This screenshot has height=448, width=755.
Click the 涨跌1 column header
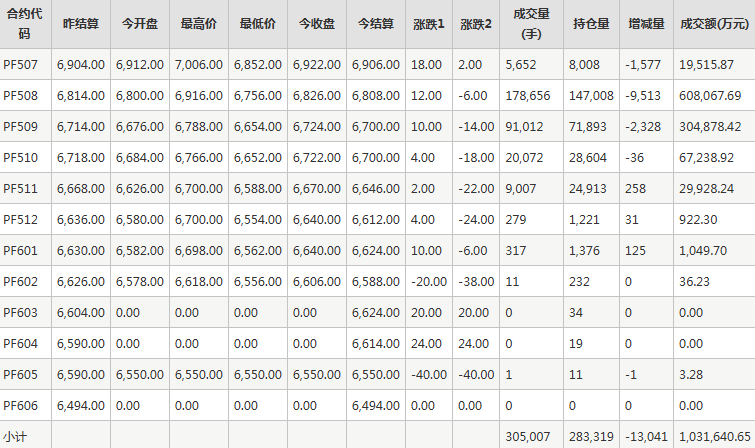click(x=429, y=24)
